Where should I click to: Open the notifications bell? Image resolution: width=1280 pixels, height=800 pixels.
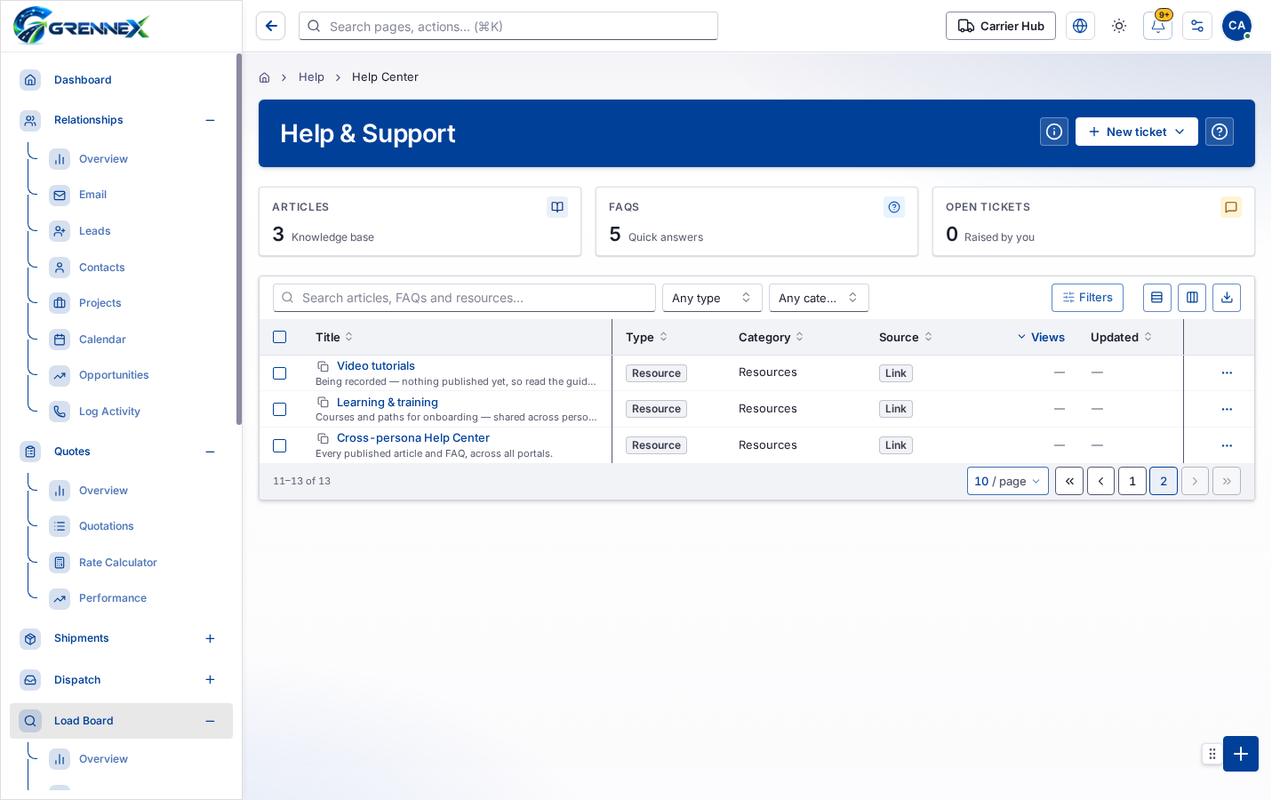tap(1158, 26)
